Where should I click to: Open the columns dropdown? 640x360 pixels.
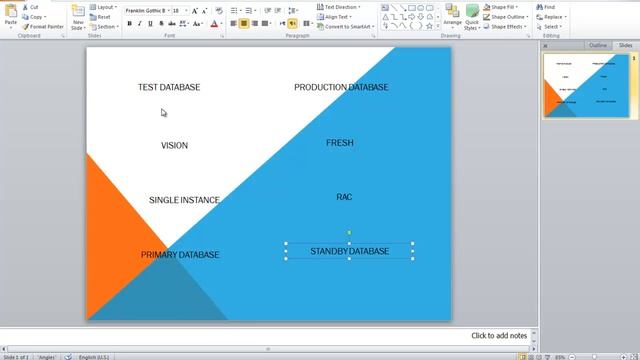[x=308, y=24]
